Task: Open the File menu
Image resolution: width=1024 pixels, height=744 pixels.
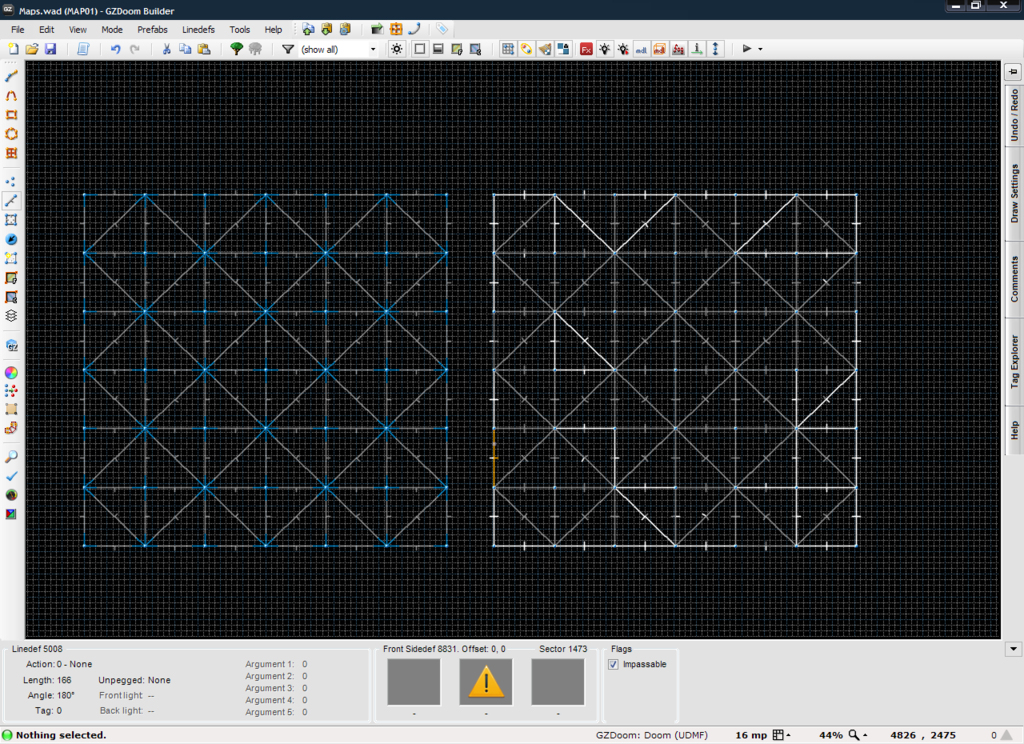Action: (x=18, y=29)
